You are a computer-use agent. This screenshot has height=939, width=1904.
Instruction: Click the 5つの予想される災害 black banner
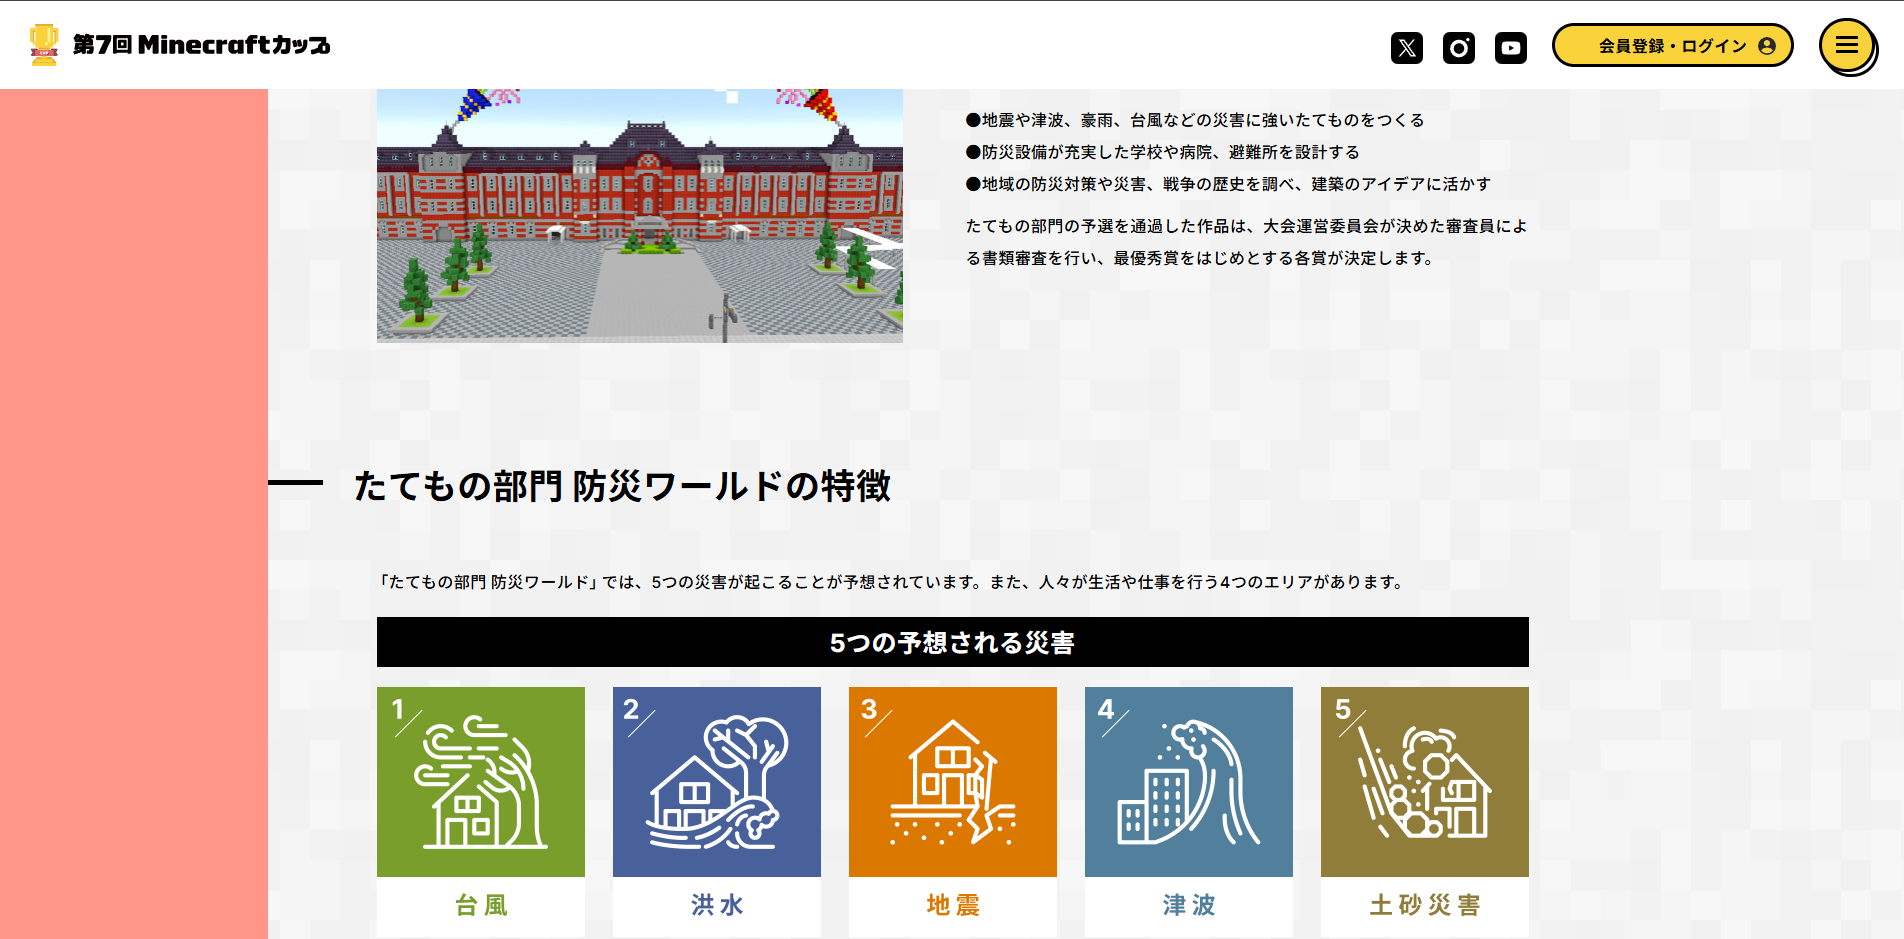point(953,642)
